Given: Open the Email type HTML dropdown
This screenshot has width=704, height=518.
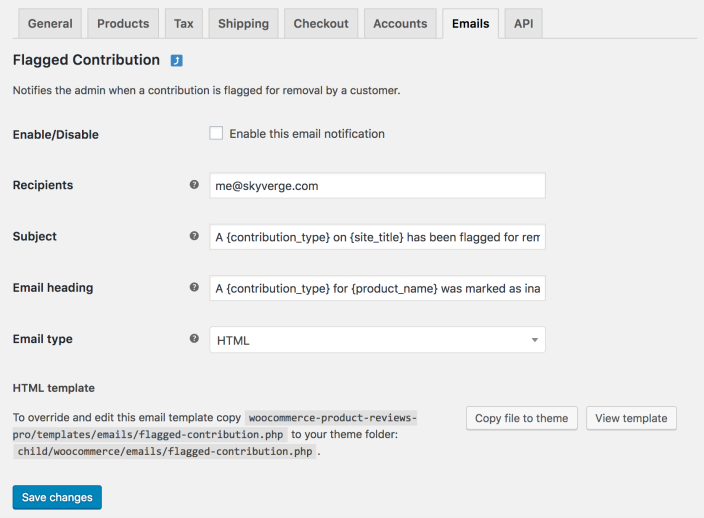Looking at the screenshot, I should [377, 340].
